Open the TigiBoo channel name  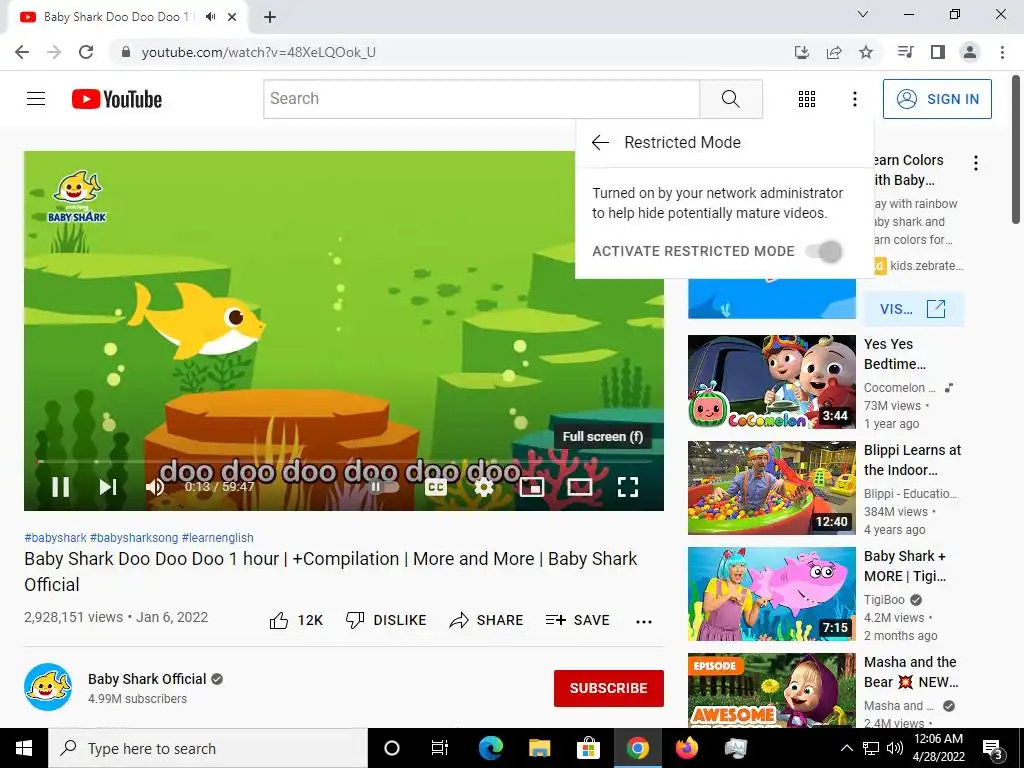tap(884, 600)
